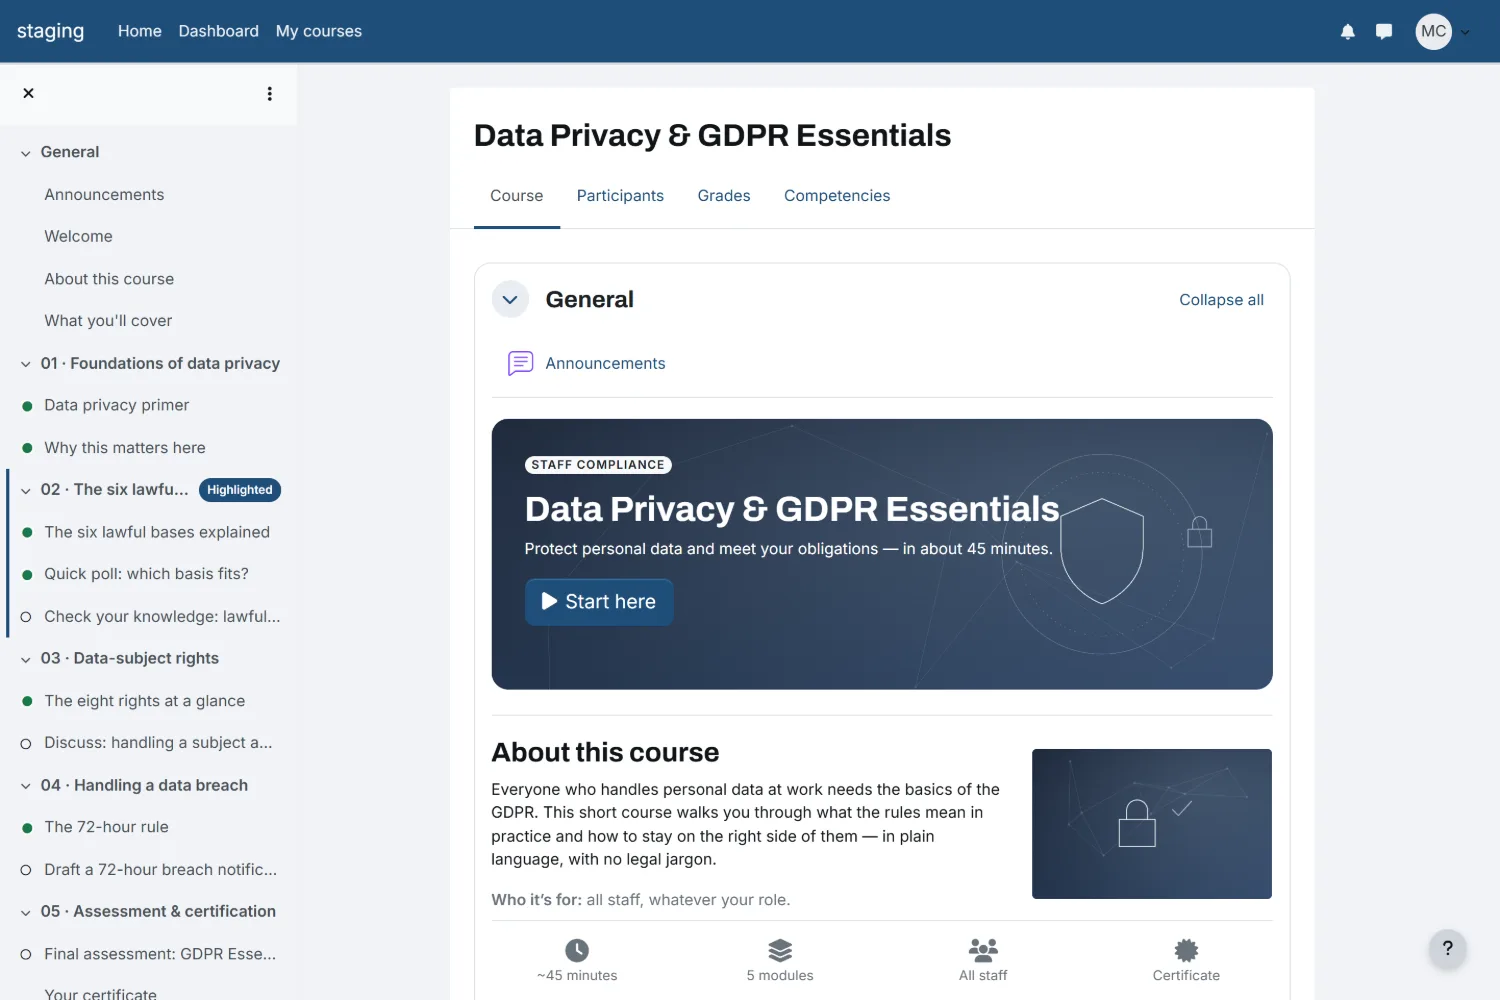The width and height of the screenshot is (1500, 1000).
Task: Open the MC user avatar menu
Action: (x=1434, y=32)
